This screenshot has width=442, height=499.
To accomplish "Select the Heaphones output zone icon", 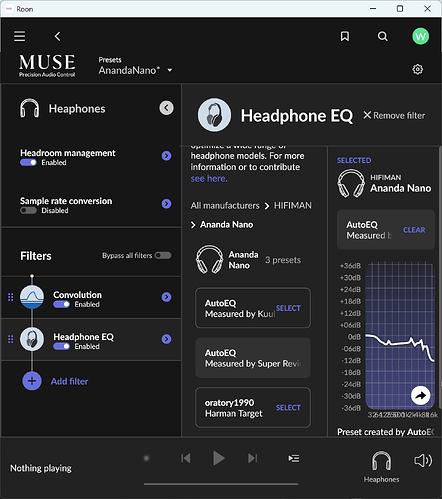I will click(x=381, y=461).
